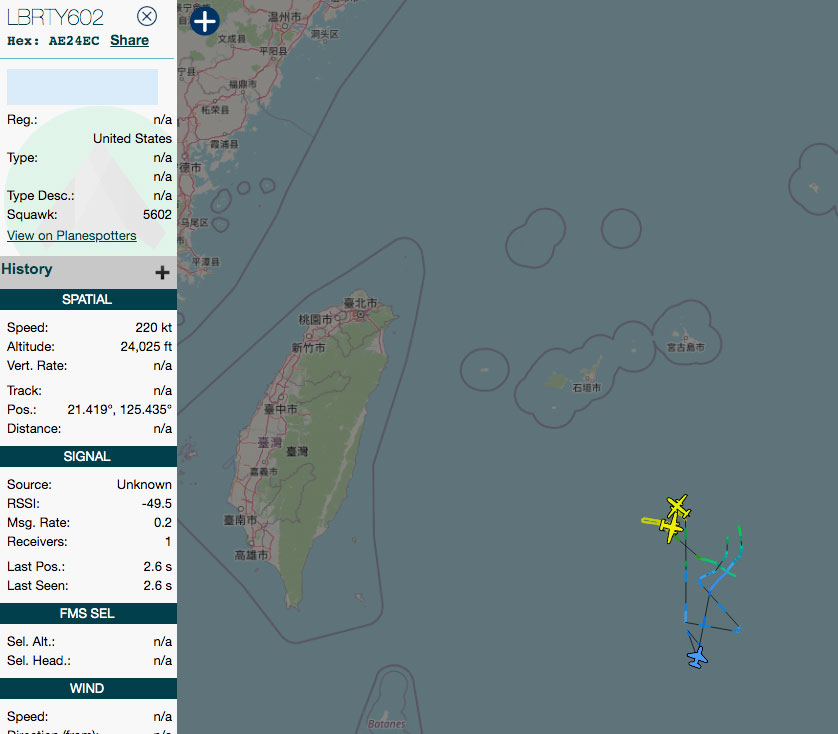Viewport: 838px width, 734px height.
Task: Select the upper yellow aircraft icon
Action: 678,506
